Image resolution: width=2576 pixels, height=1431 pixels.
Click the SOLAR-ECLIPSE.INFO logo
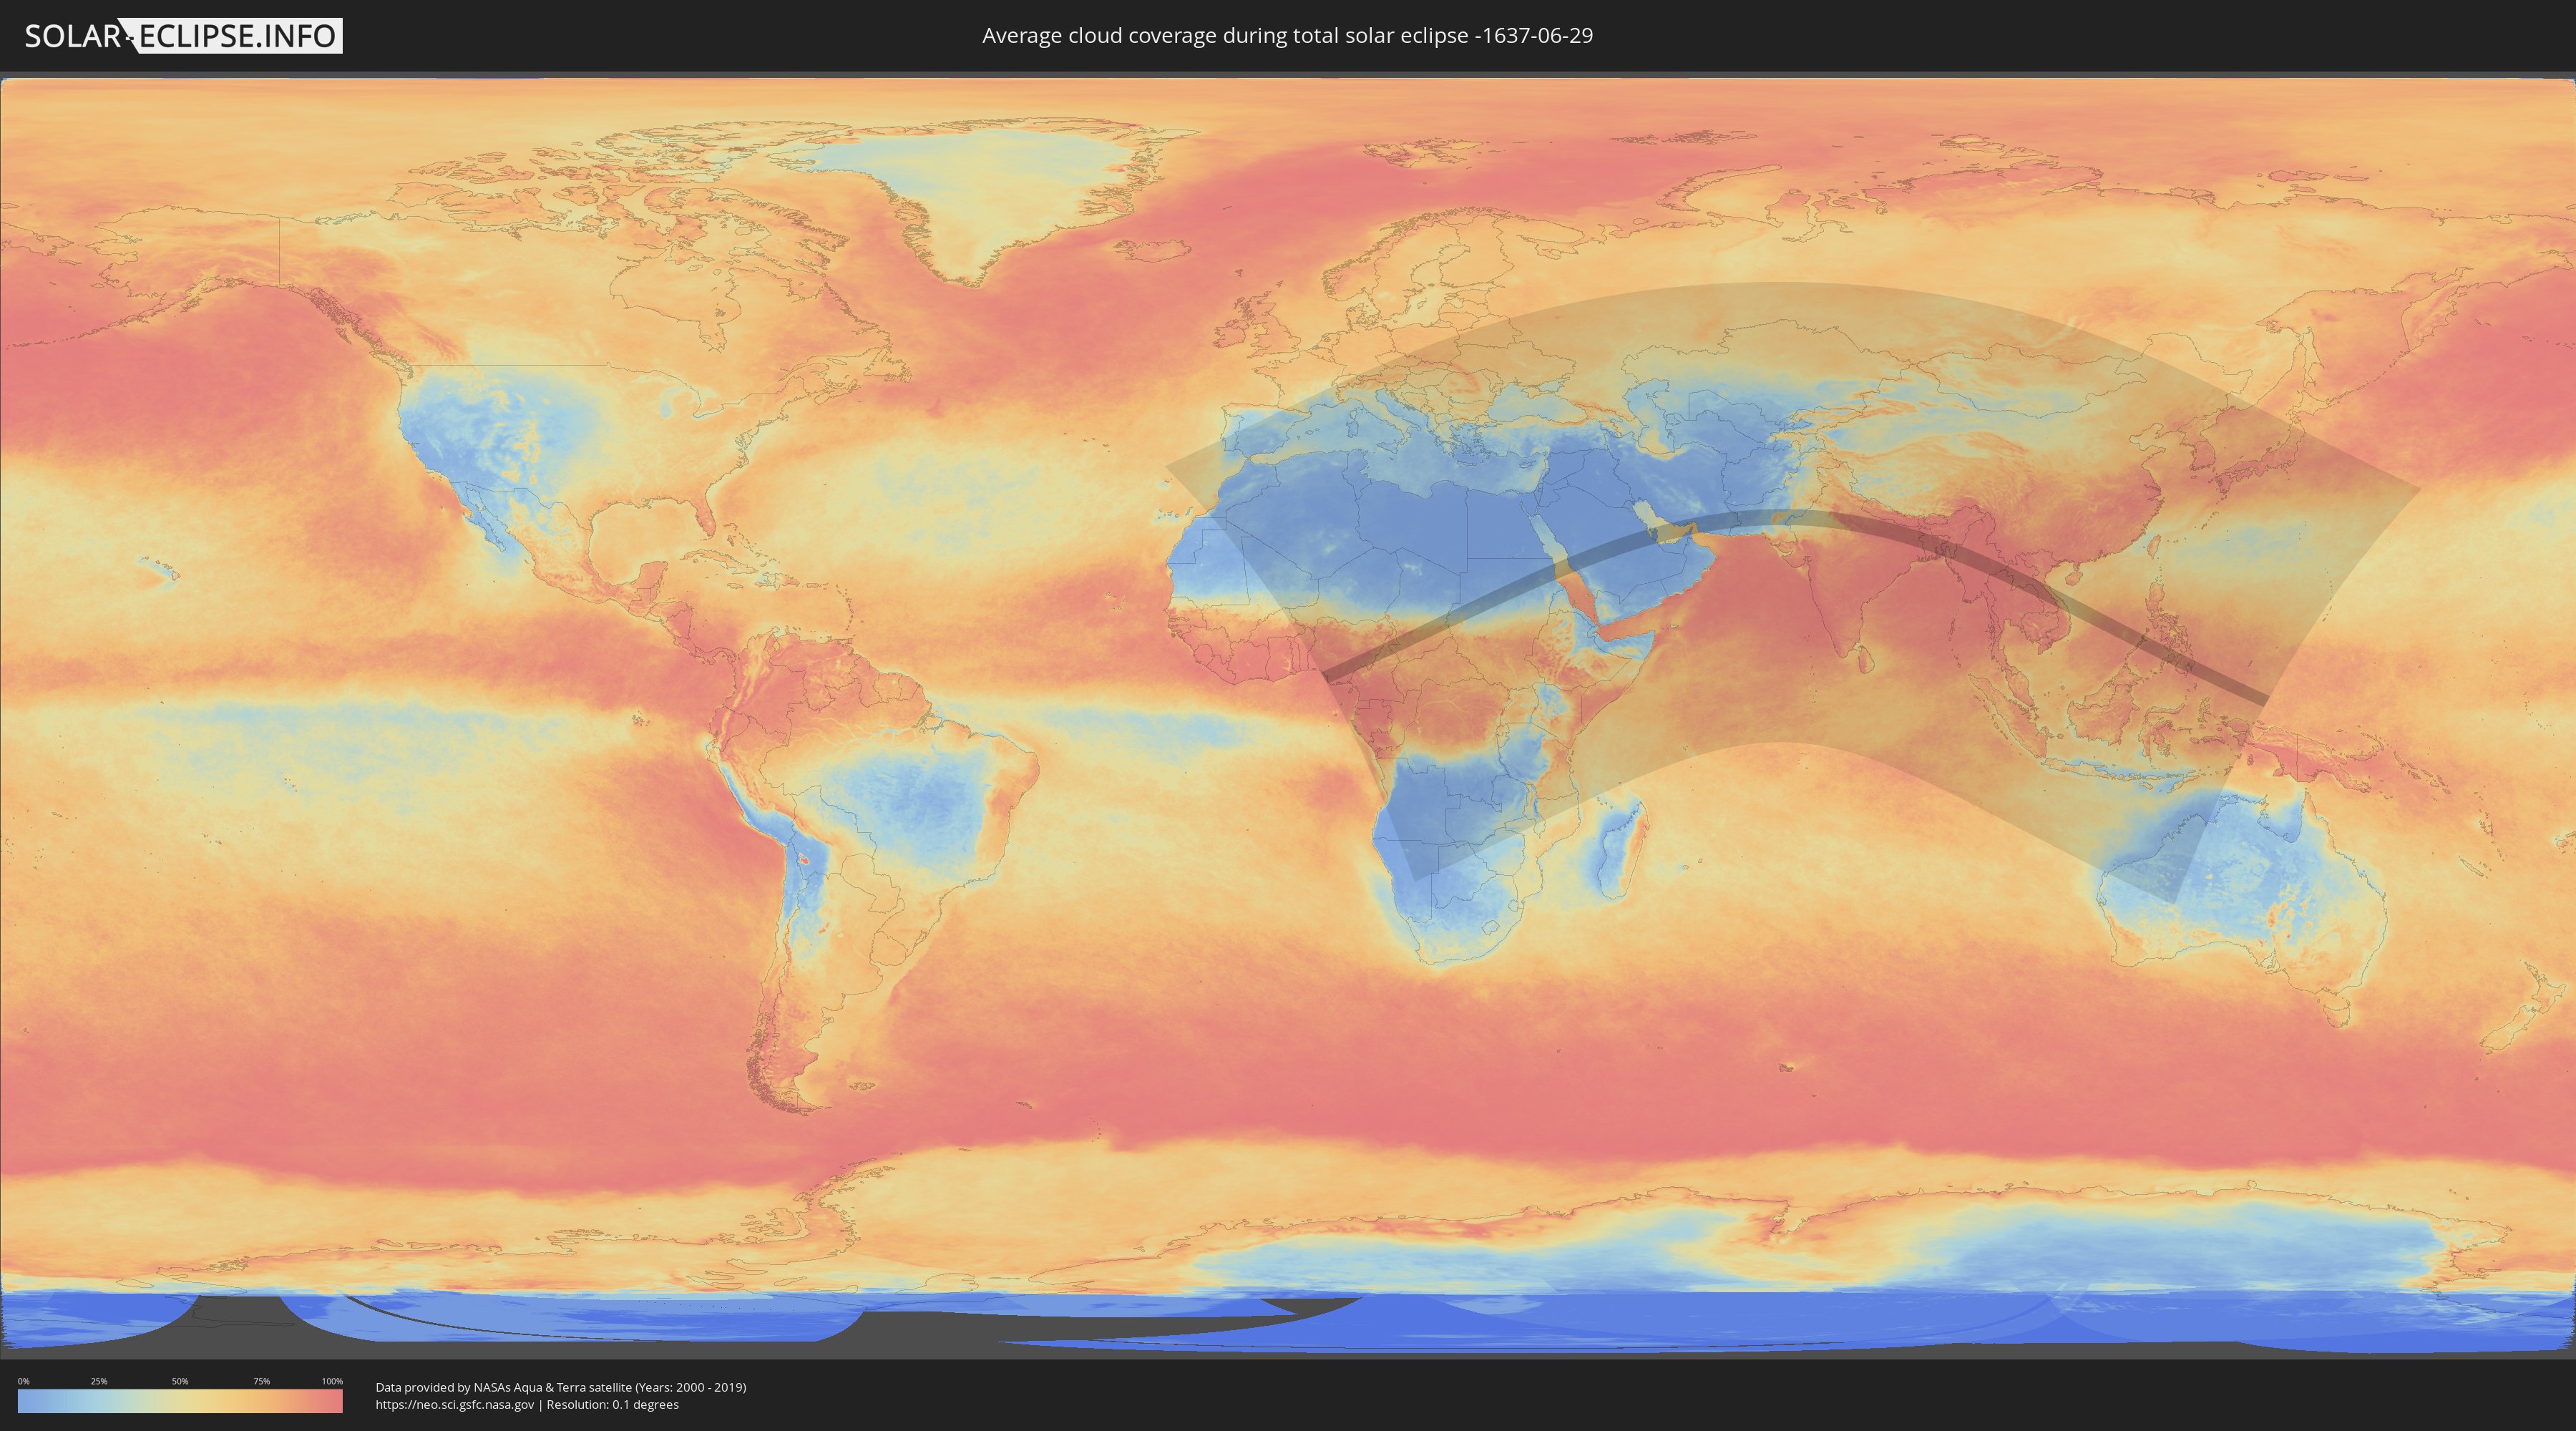(183, 36)
